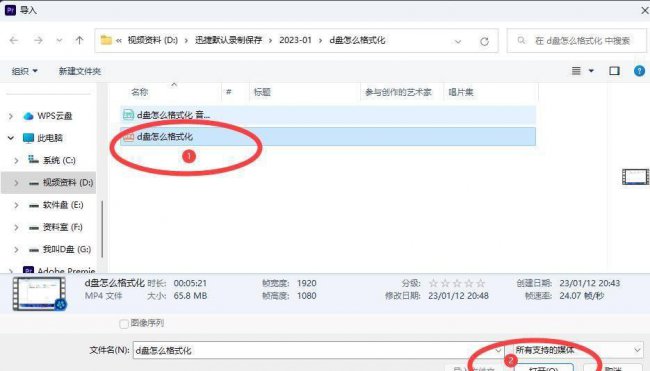Close the 导入 dialog window
The width and height of the screenshot is (650, 371).
click(644, 10)
